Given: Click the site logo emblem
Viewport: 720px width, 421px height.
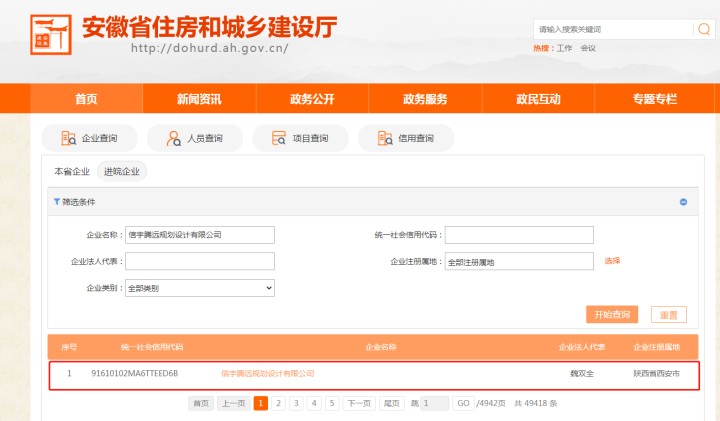Looking at the screenshot, I should click(x=51, y=34).
